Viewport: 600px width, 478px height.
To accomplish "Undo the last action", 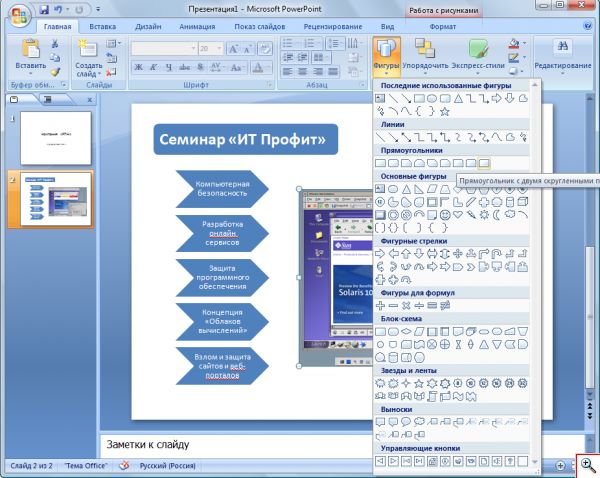I will pyautogui.click(x=58, y=10).
